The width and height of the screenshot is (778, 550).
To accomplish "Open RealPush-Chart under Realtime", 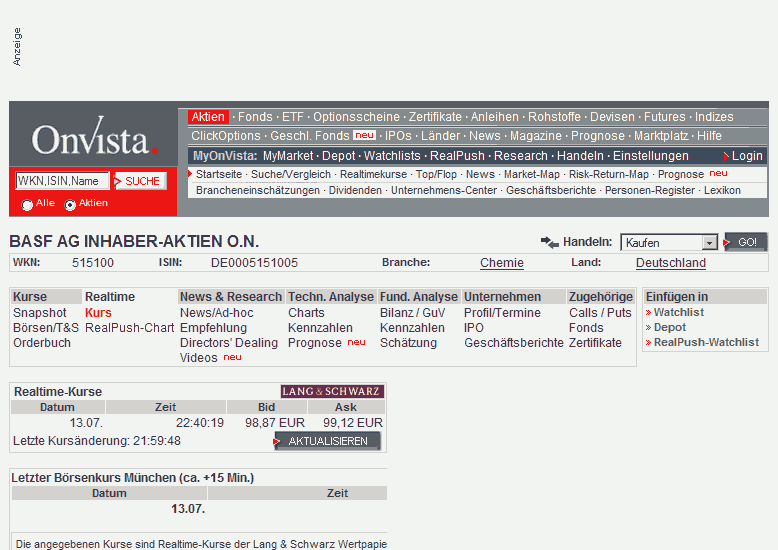I will (130, 328).
